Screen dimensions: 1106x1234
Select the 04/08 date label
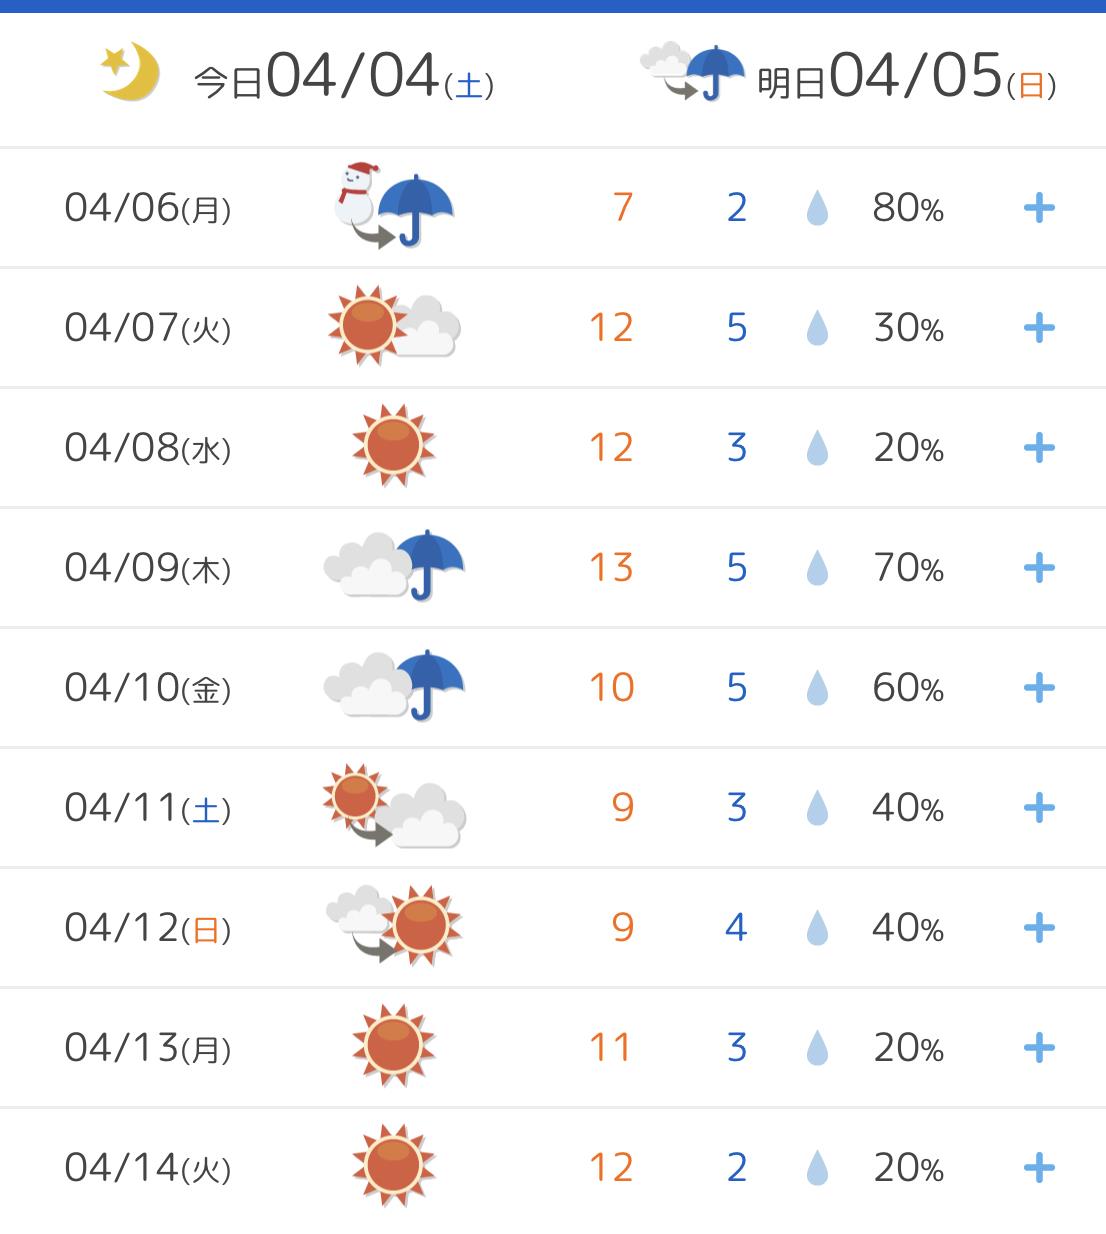tap(148, 448)
